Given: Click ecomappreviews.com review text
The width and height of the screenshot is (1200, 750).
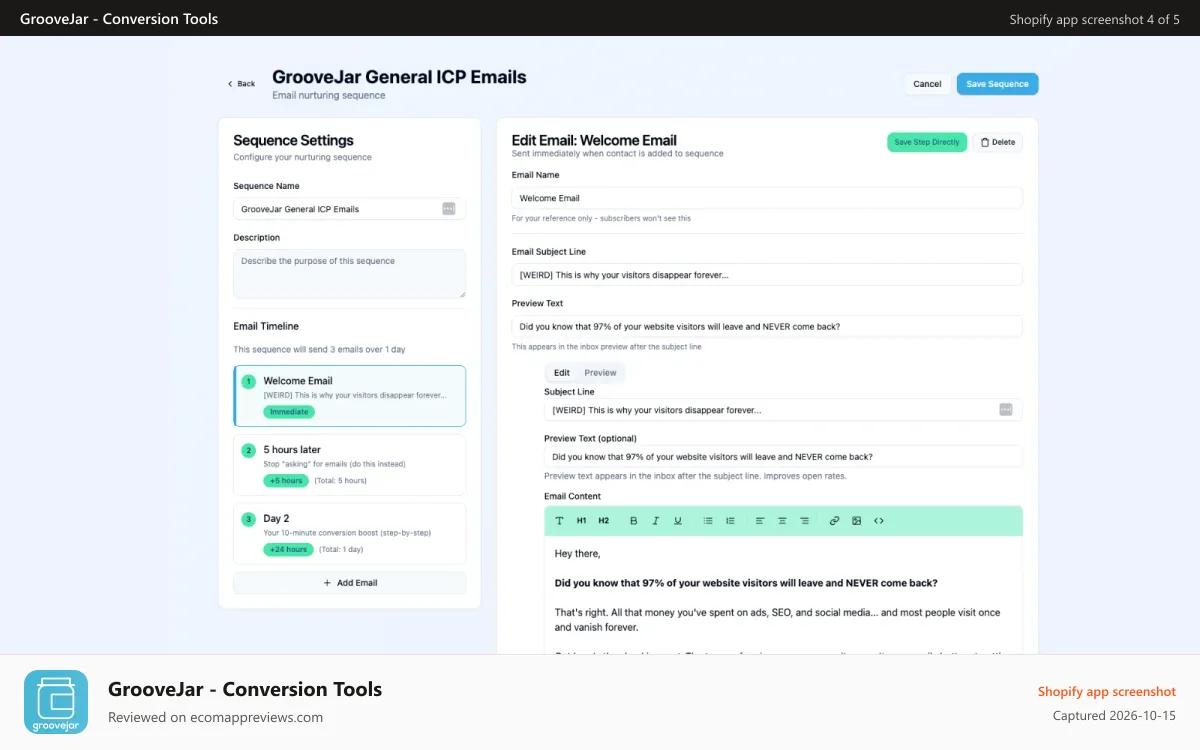Looking at the screenshot, I should (x=215, y=717).
